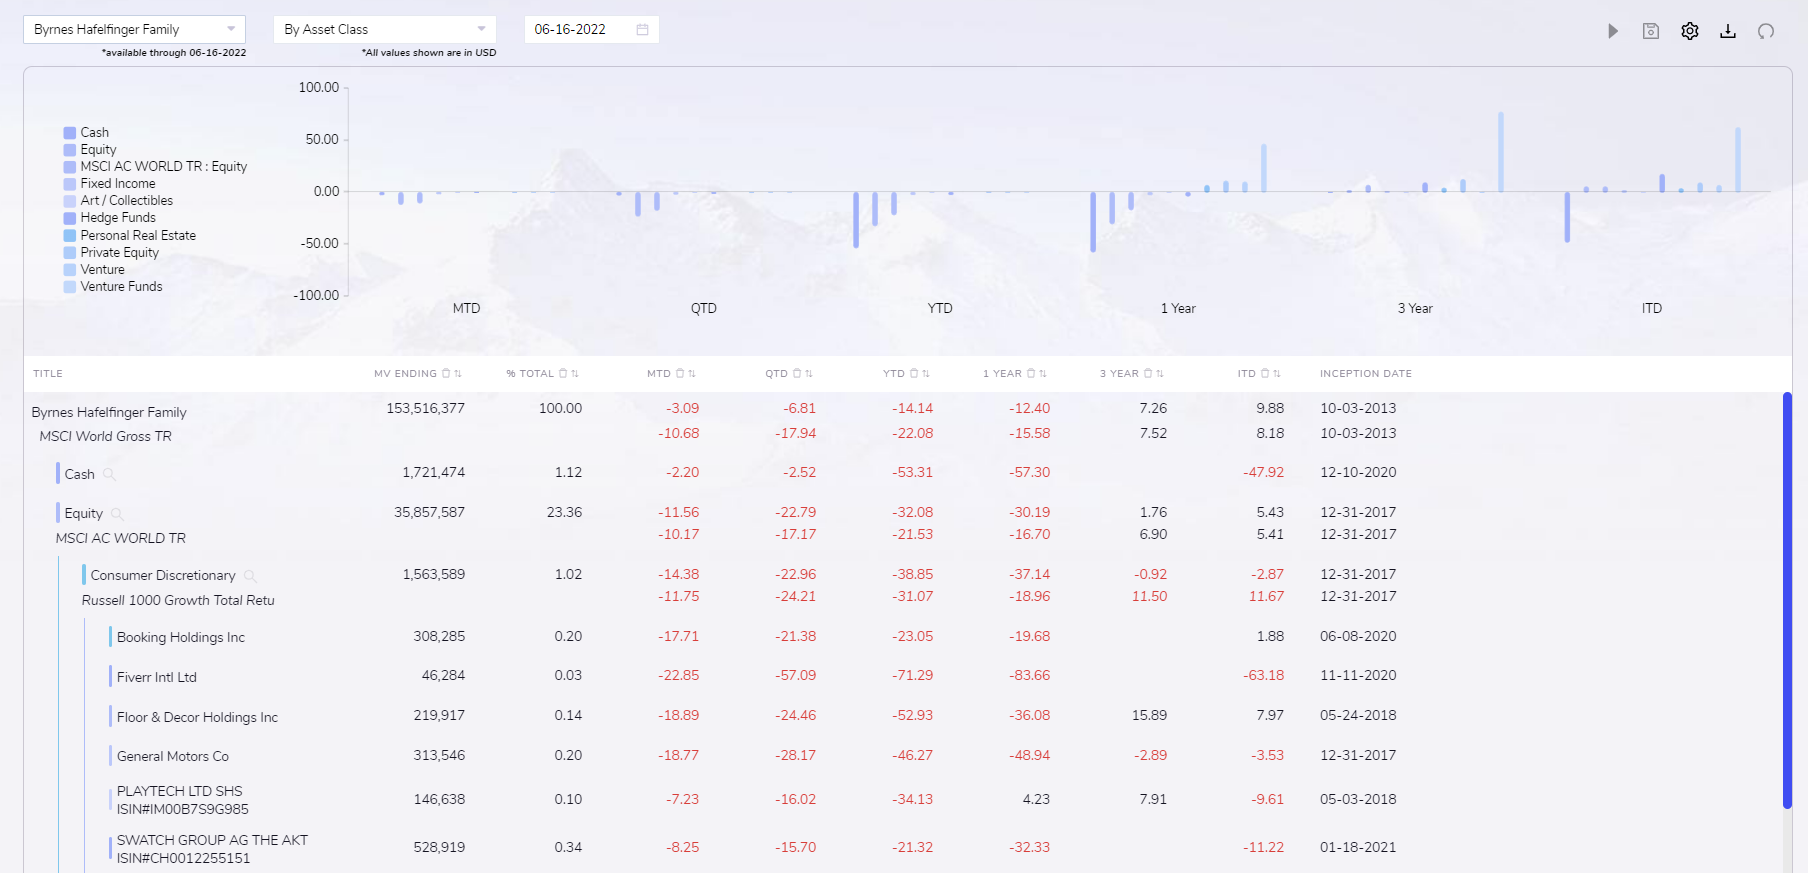Remove the MTD column via its trash icon
The height and width of the screenshot is (873, 1808).
tap(680, 374)
